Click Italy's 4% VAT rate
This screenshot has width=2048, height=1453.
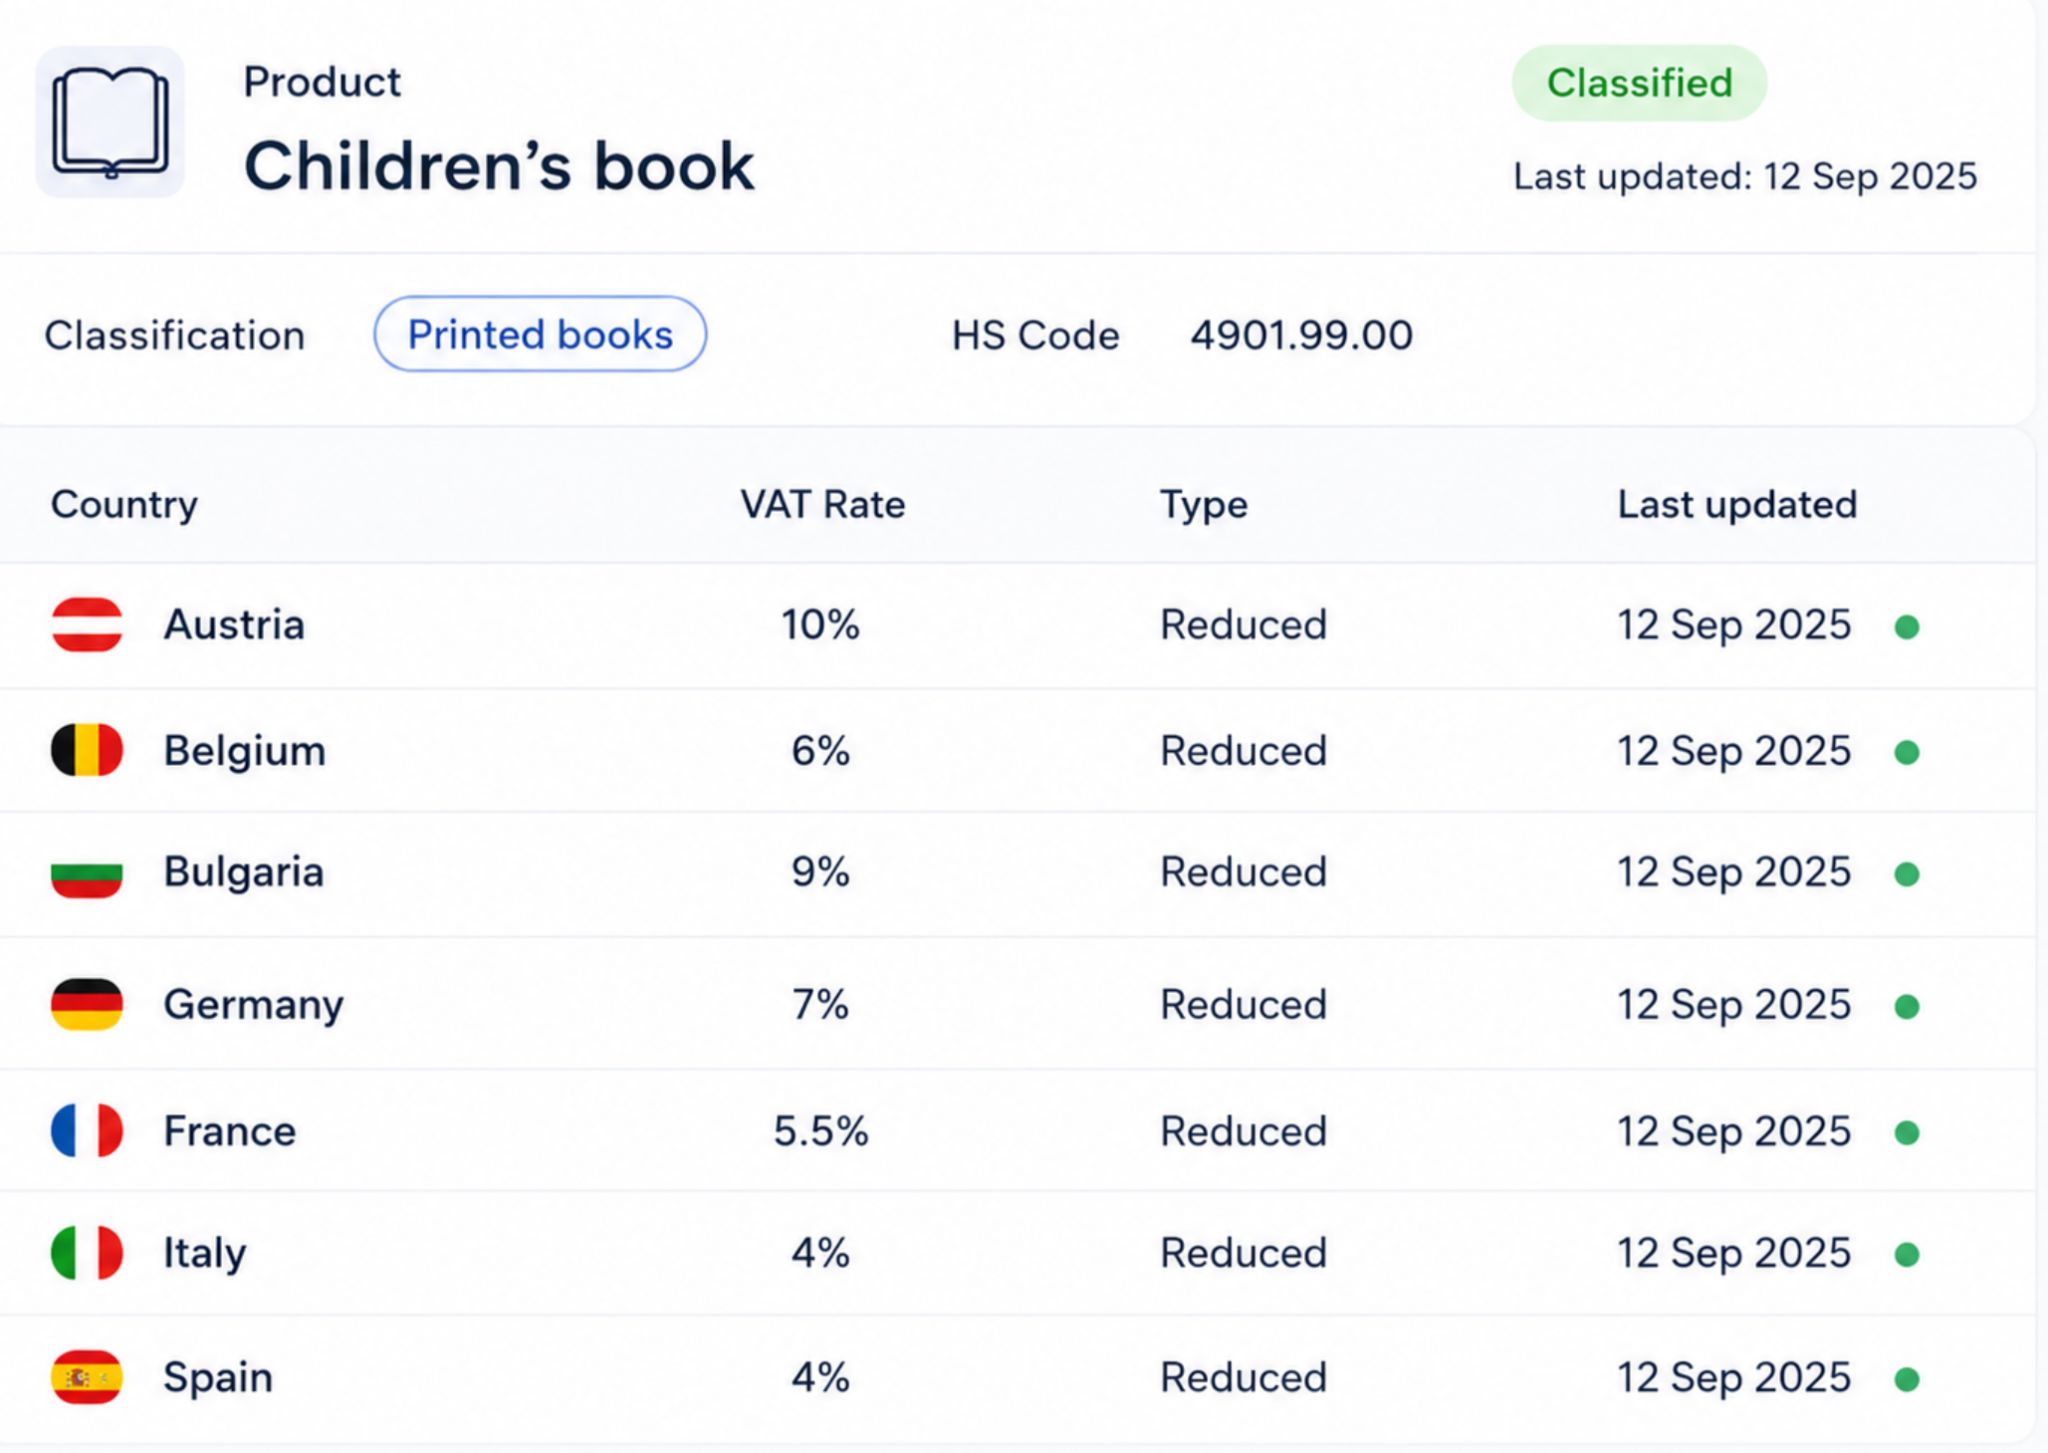(820, 1253)
